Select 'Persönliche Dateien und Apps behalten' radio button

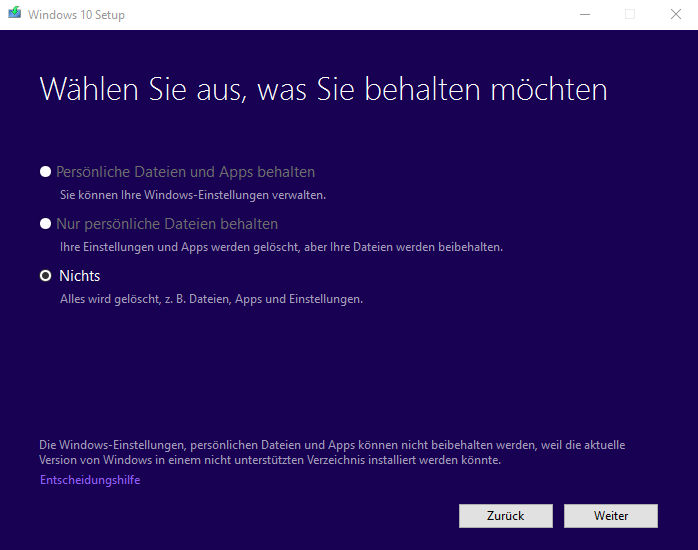click(45, 172)
